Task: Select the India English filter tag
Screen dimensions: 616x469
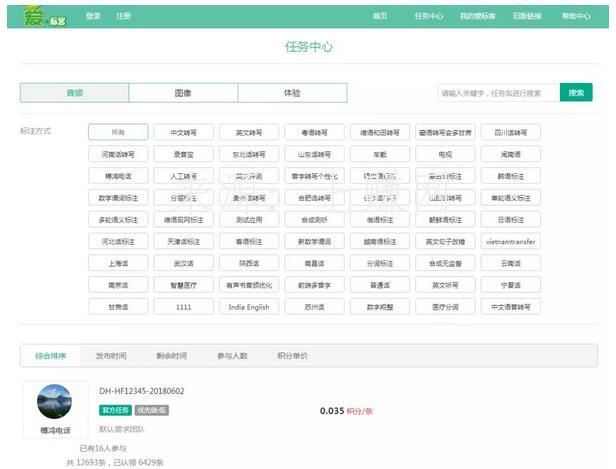Action: pyautogui.click(x=249, y=307)
